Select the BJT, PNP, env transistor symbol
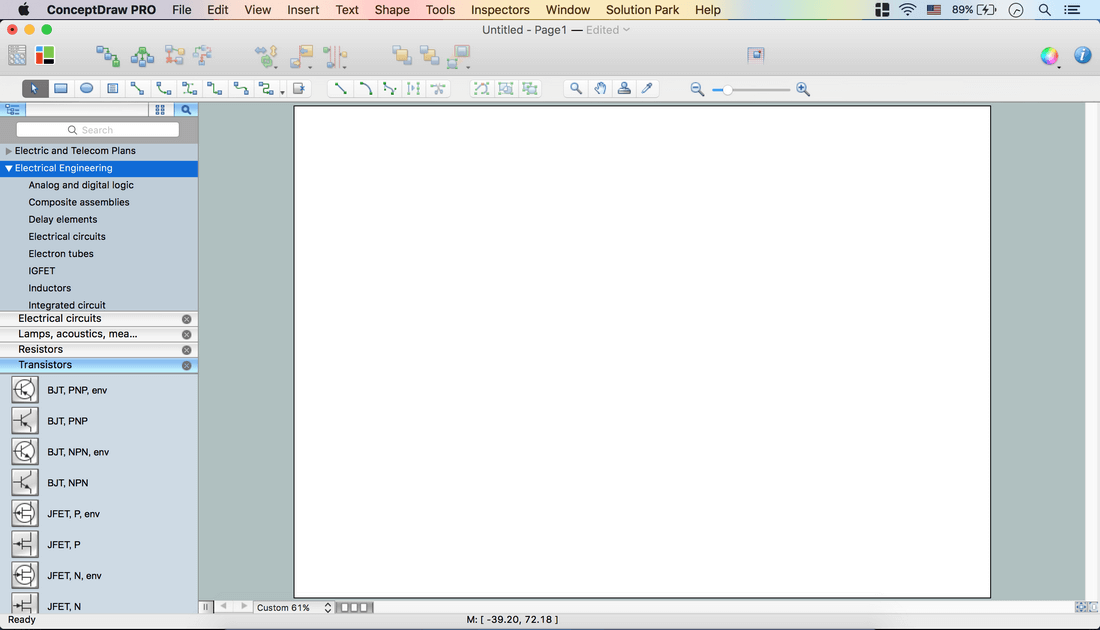The image size is (1100, 630). (x=25, y=390)
